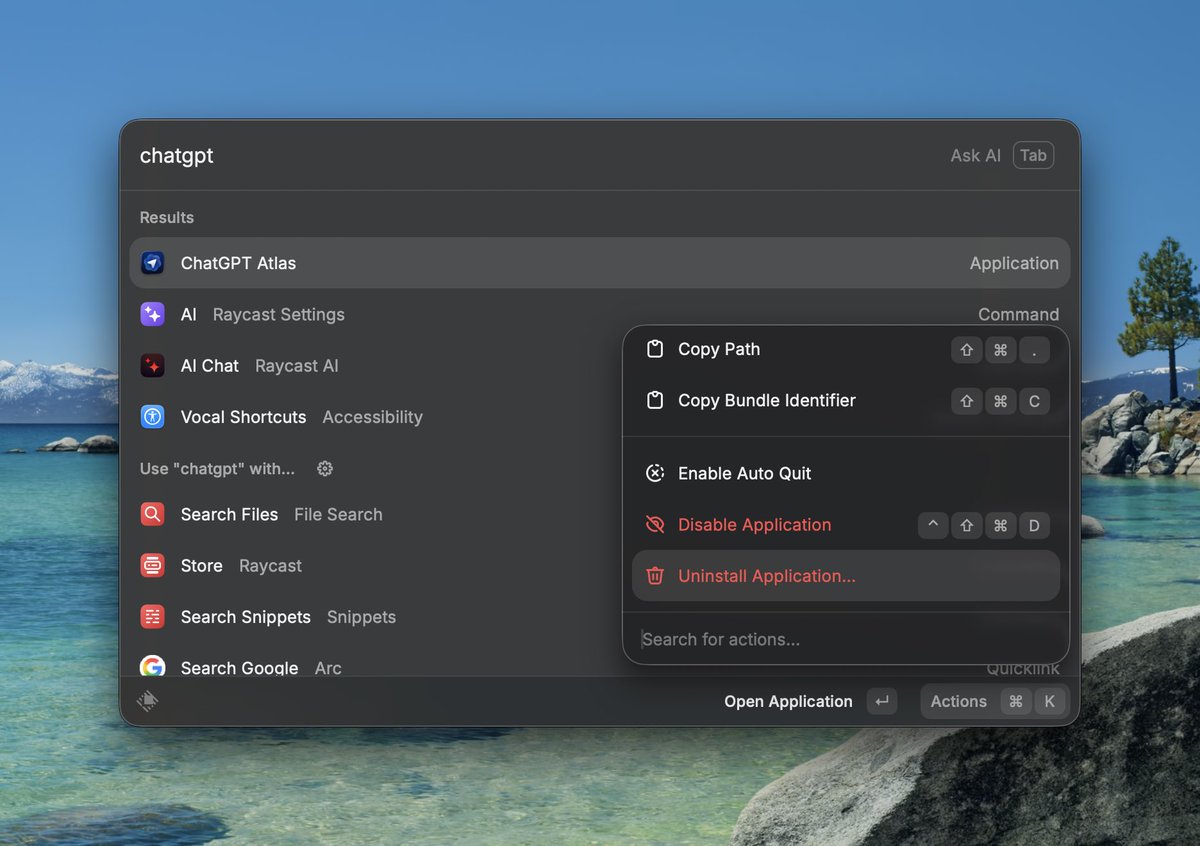
Task: Click the Search Snippets icon
Action: coord(152,617)
